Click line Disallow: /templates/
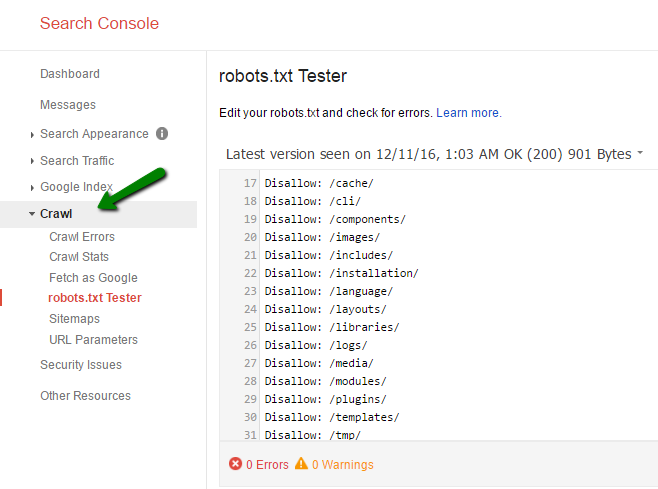This screenshot has height=489, width=658. click(332, 417)
